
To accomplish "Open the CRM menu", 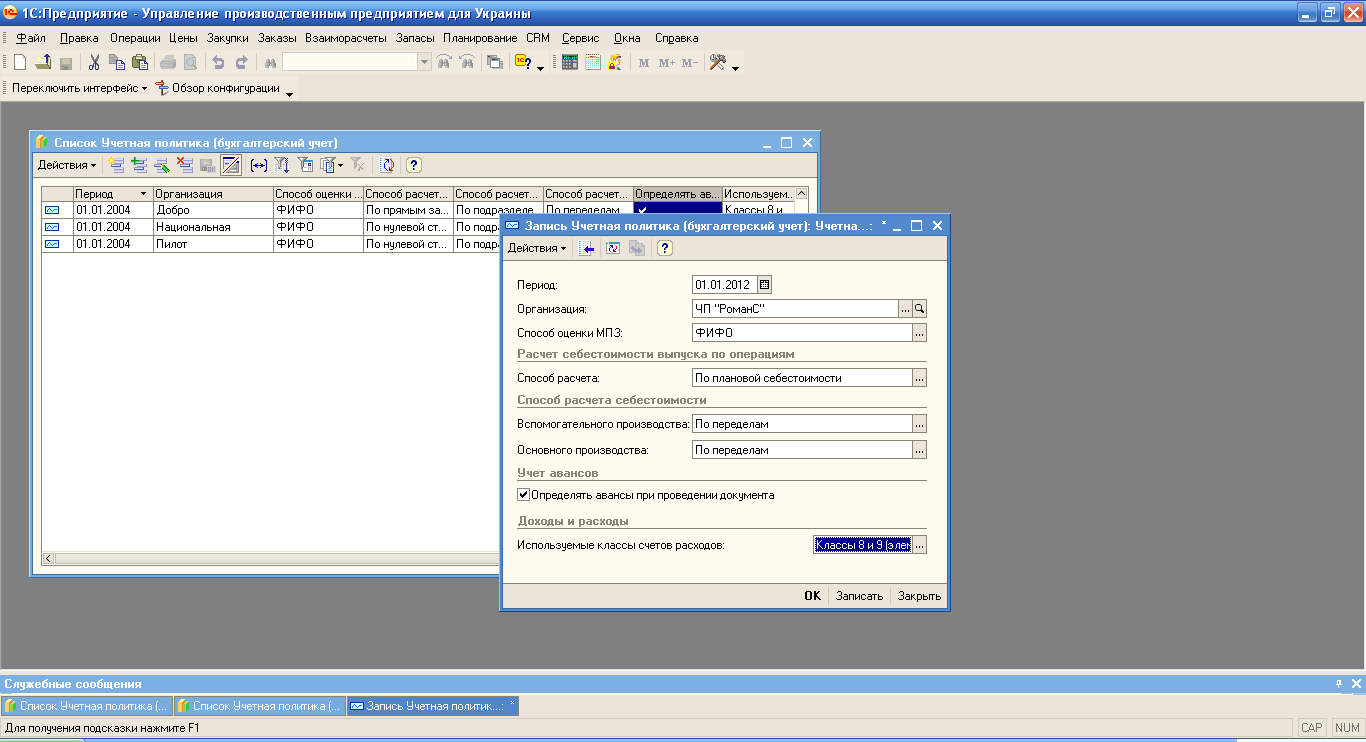I will pyautogui.click(x=538, y=38).
